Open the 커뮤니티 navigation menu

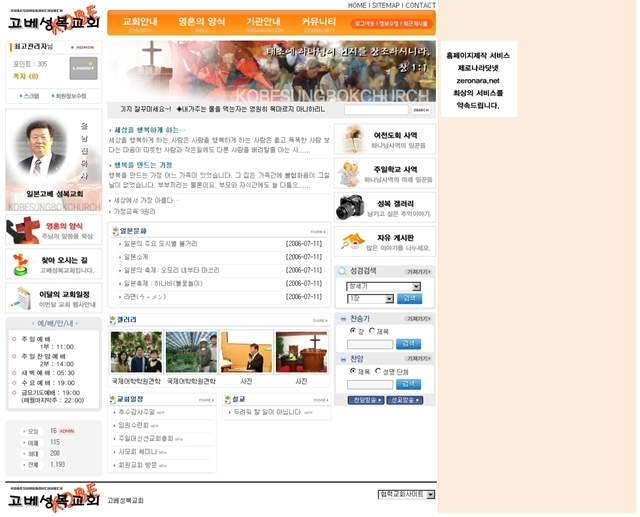pos(318,22)
